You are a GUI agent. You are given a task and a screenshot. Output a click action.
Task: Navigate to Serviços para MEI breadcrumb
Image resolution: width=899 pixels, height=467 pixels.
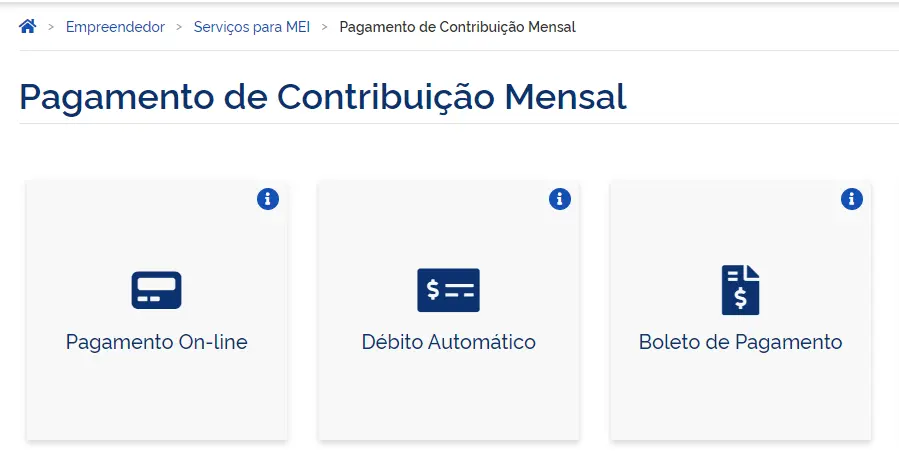tap(251, 27)
